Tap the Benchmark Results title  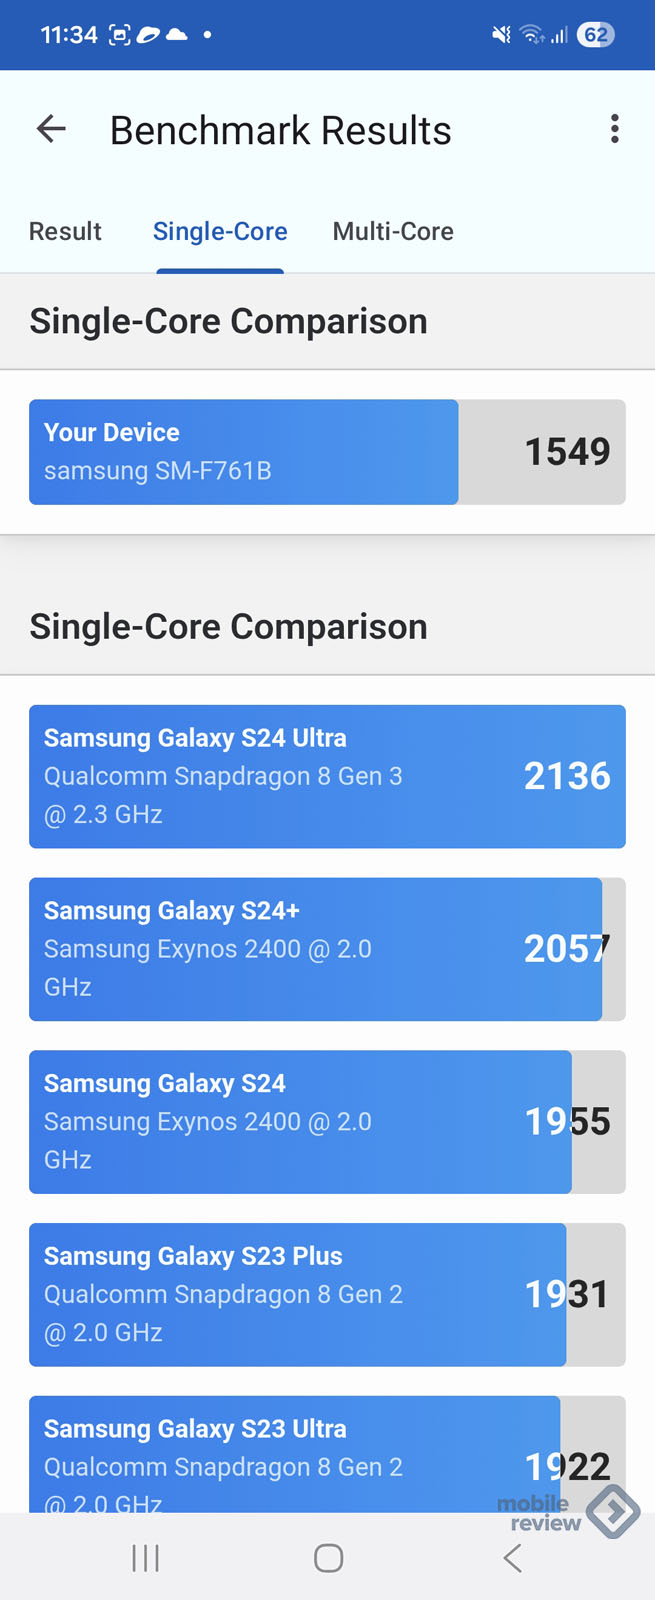point(281,131)
